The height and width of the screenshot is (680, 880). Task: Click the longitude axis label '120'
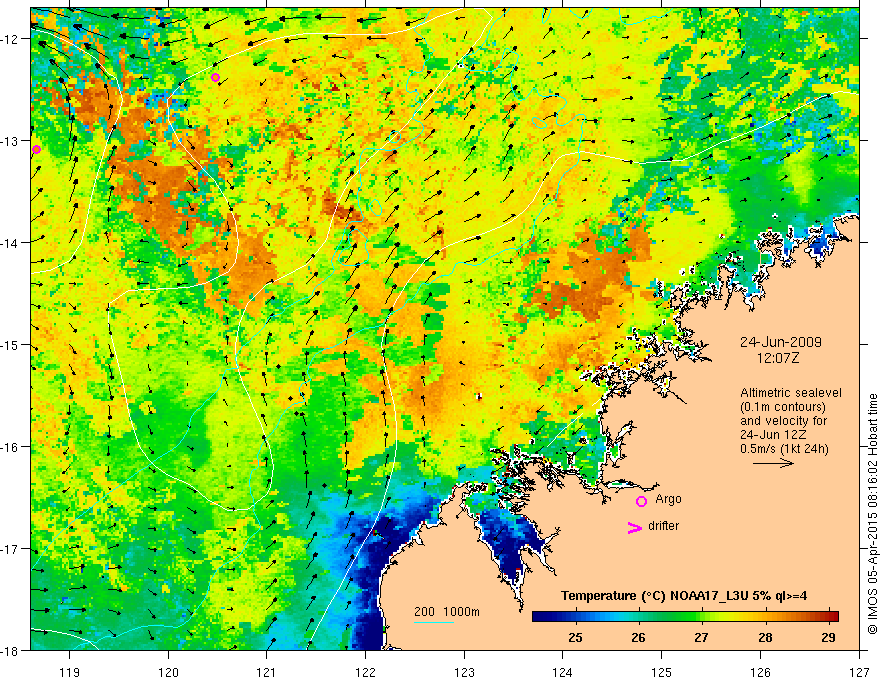coord(168,672)
